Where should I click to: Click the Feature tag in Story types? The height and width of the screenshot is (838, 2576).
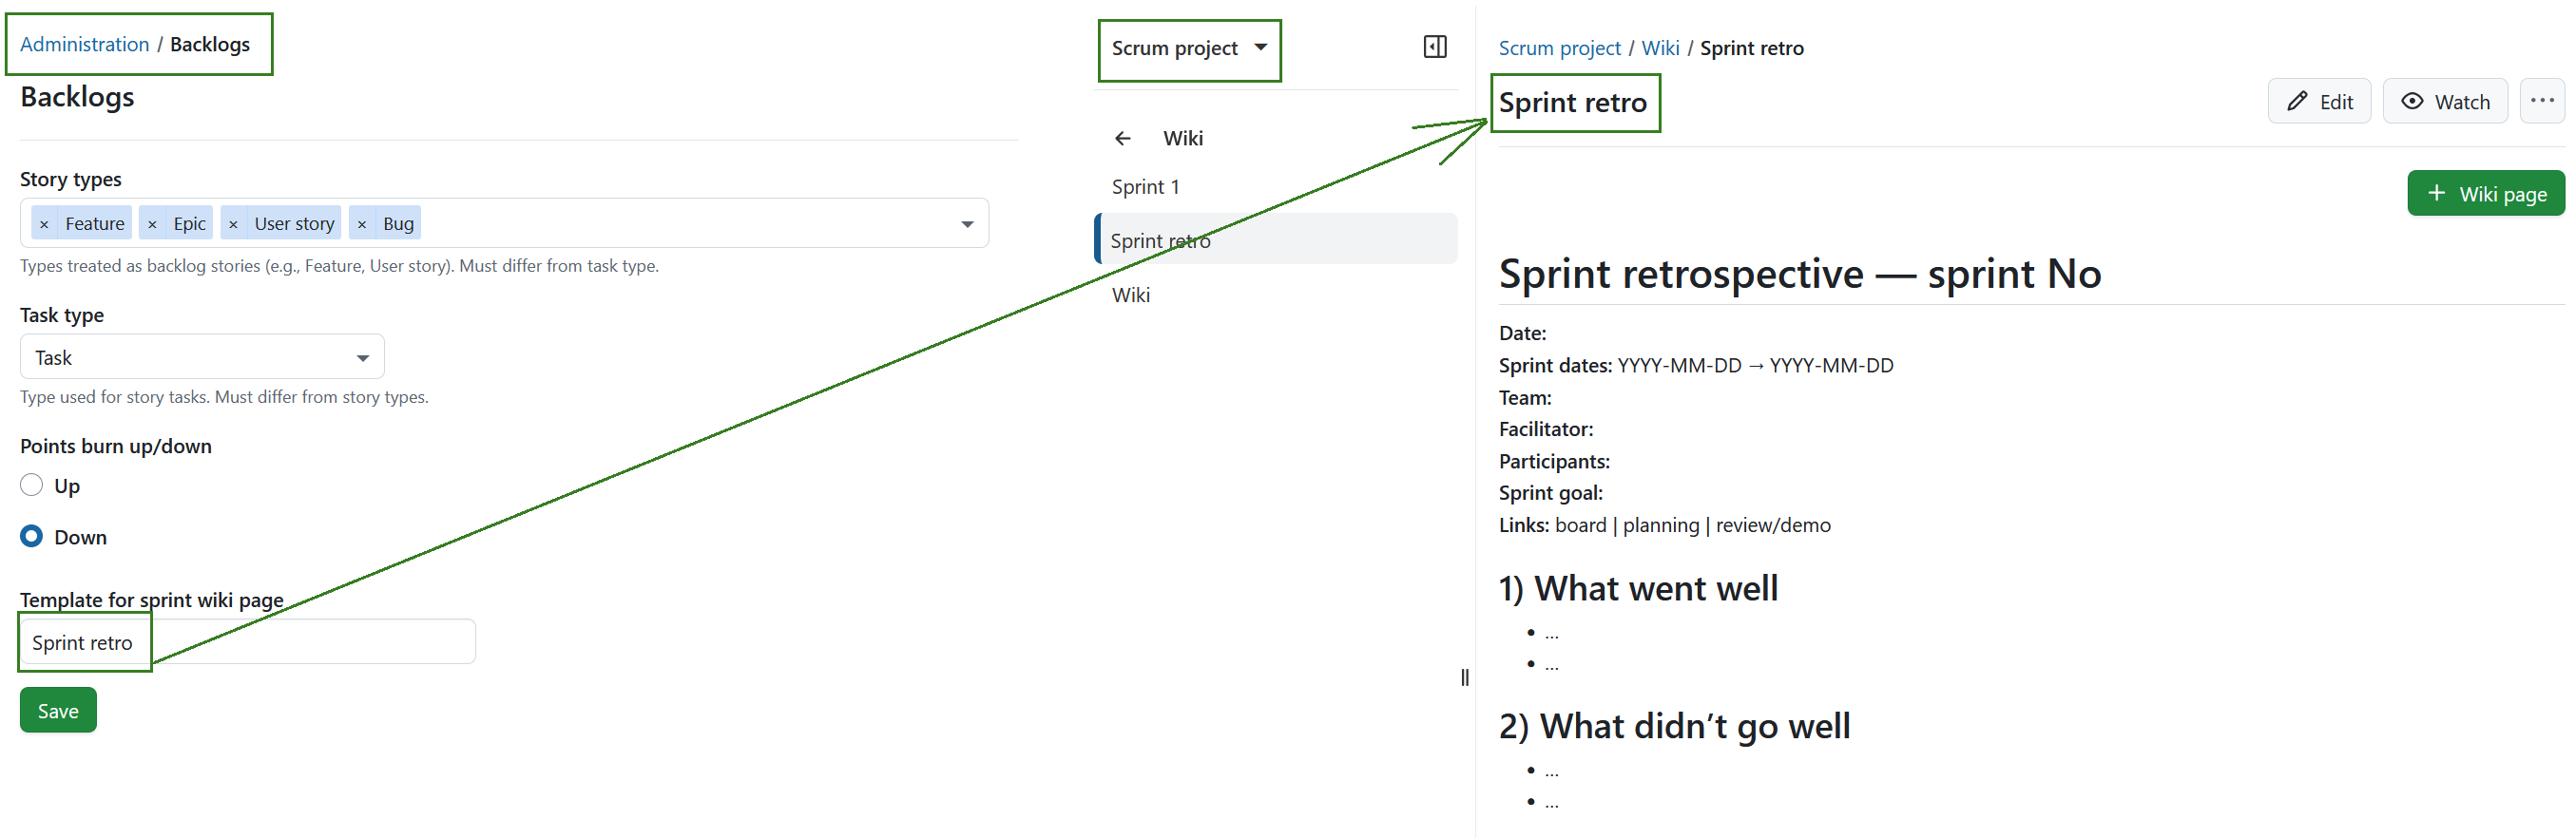(x=95, y=224)
